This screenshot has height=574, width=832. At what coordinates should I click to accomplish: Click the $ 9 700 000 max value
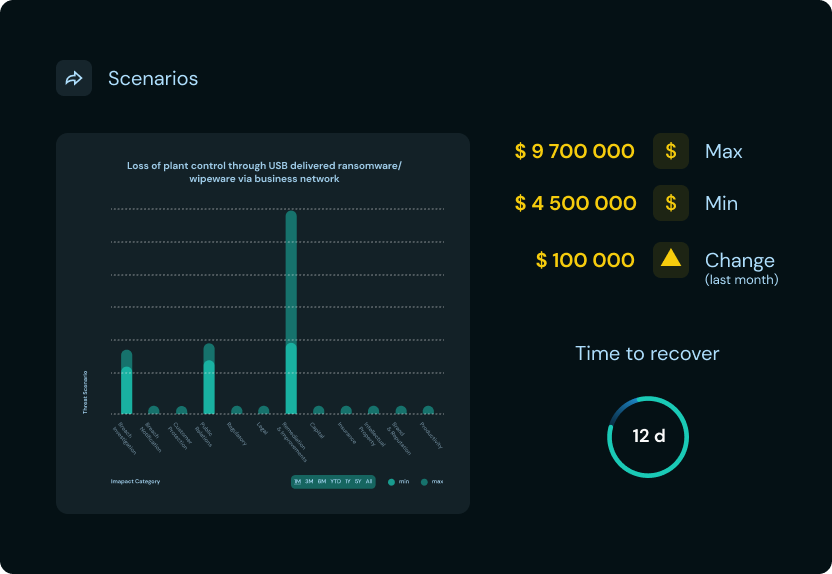[574, 151]
